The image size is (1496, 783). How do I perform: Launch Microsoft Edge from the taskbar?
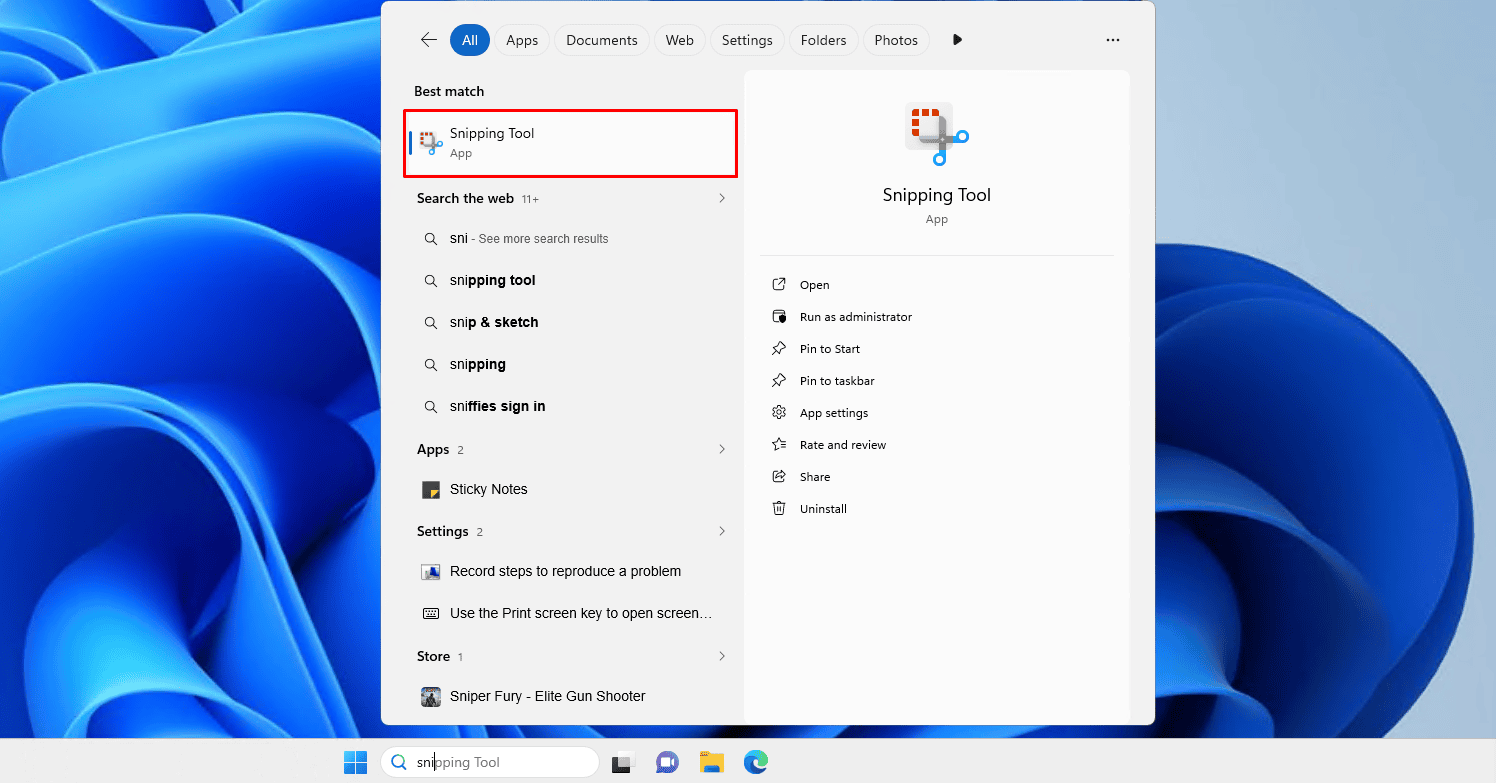756,762
